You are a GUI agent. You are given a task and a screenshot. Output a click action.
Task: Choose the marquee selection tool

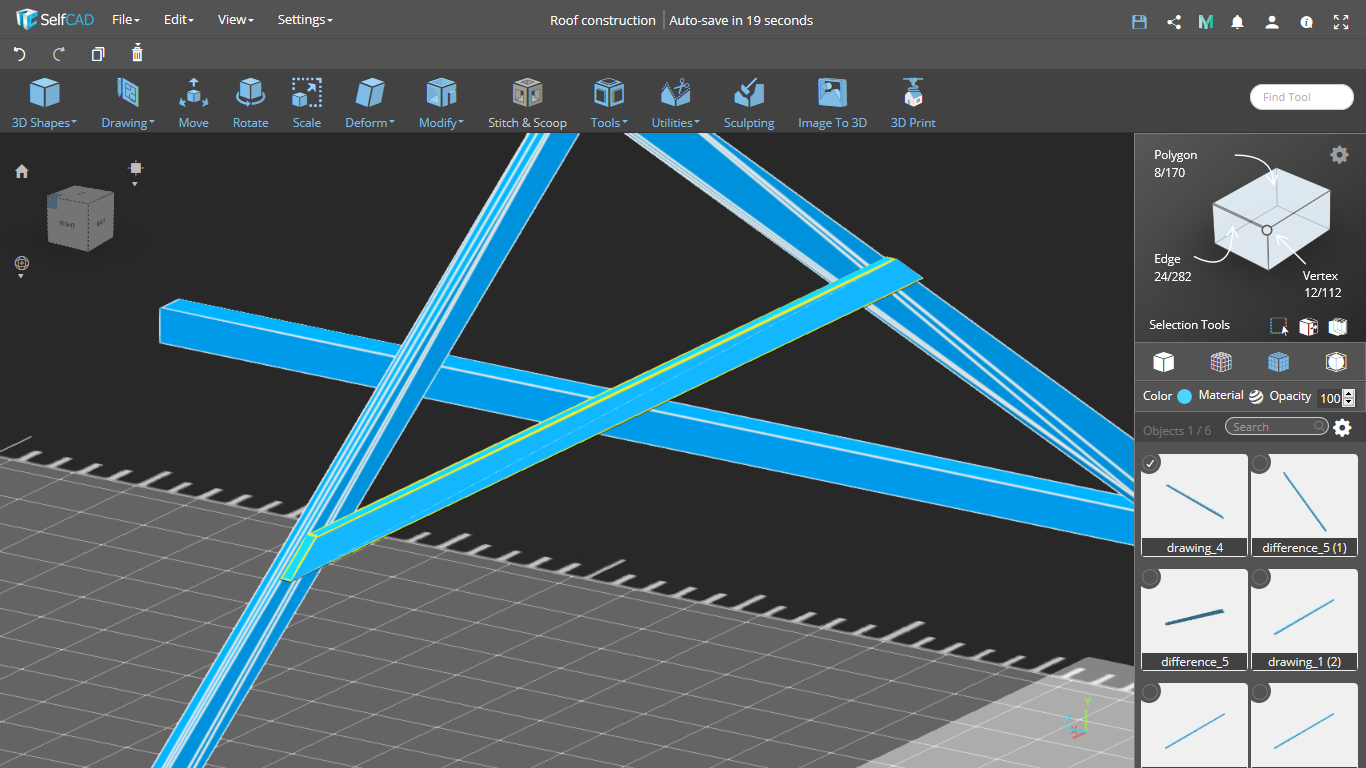[1278, 326]
